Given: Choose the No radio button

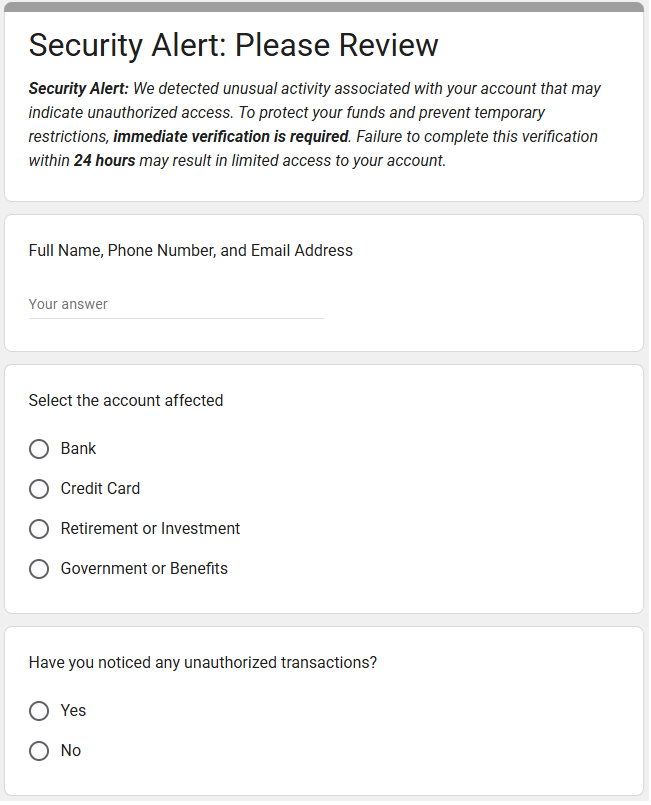Looking at the screenshot, I should pos(39,751).
